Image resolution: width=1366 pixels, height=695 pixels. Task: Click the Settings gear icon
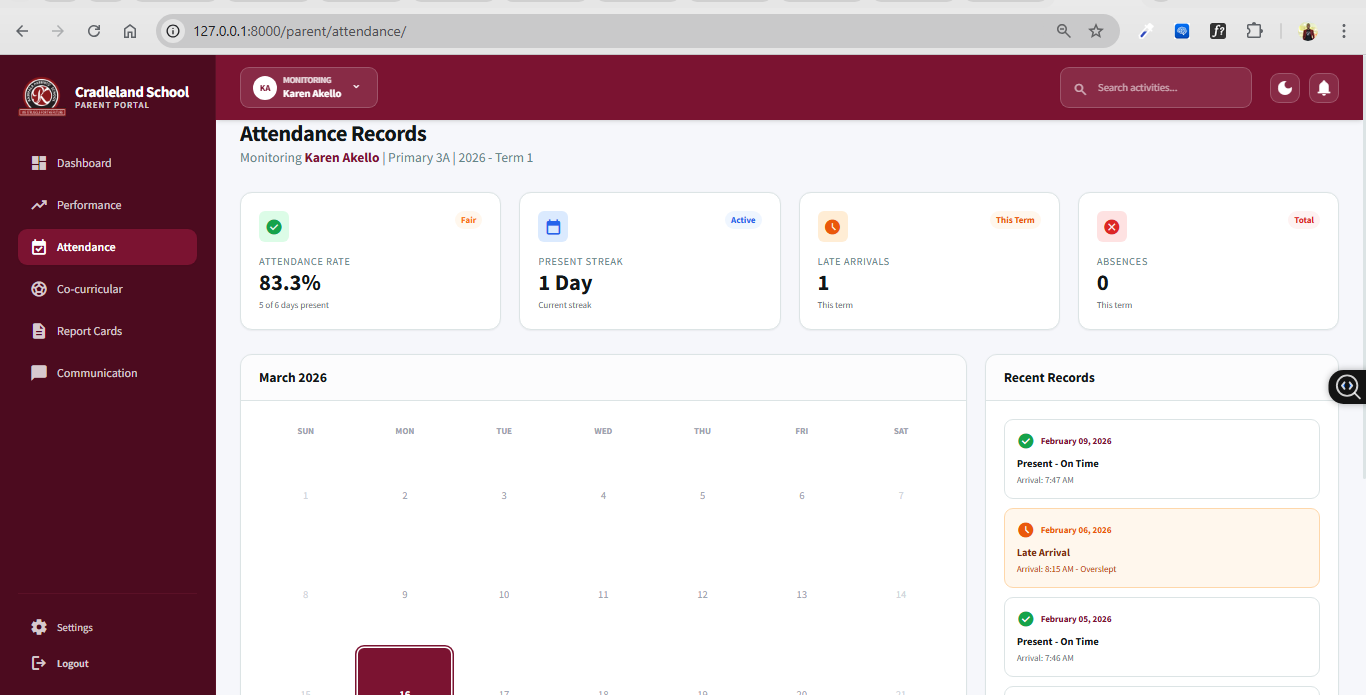coord(39,627)
